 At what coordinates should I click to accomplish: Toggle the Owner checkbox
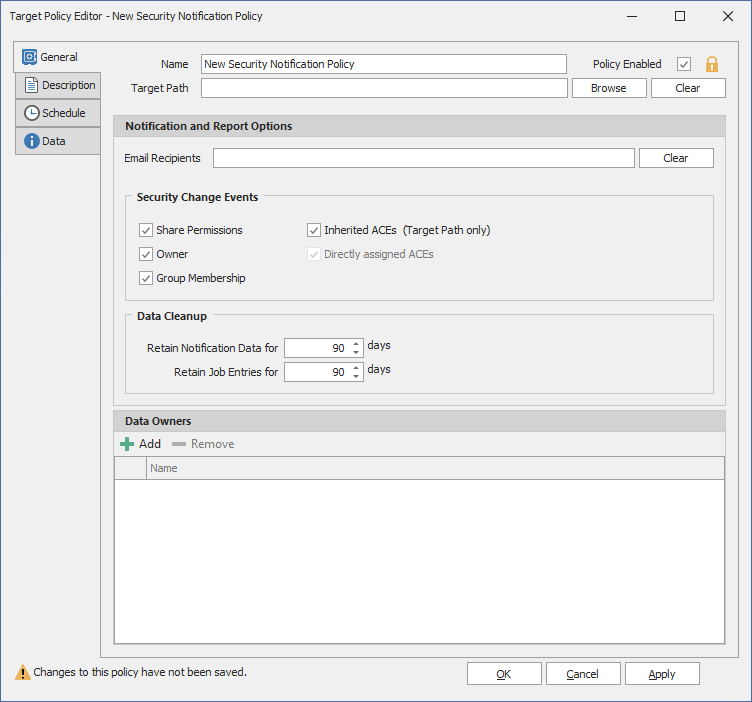(146, 254)
